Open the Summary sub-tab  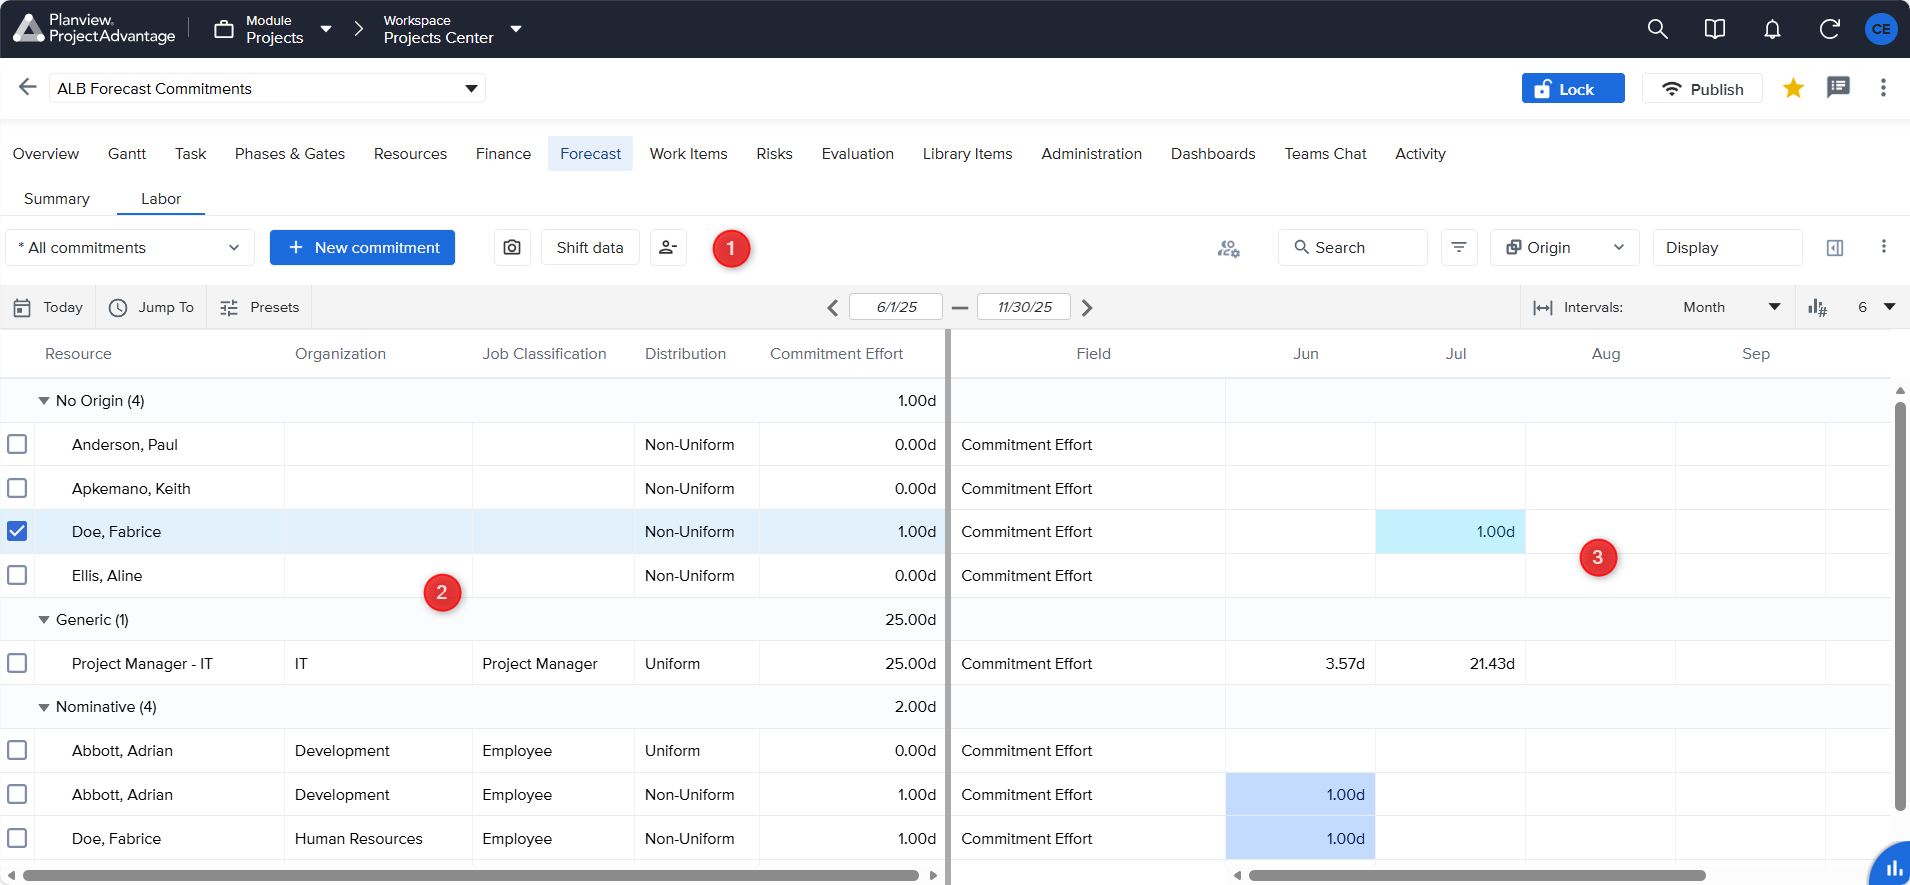click(x=57, y=199)
